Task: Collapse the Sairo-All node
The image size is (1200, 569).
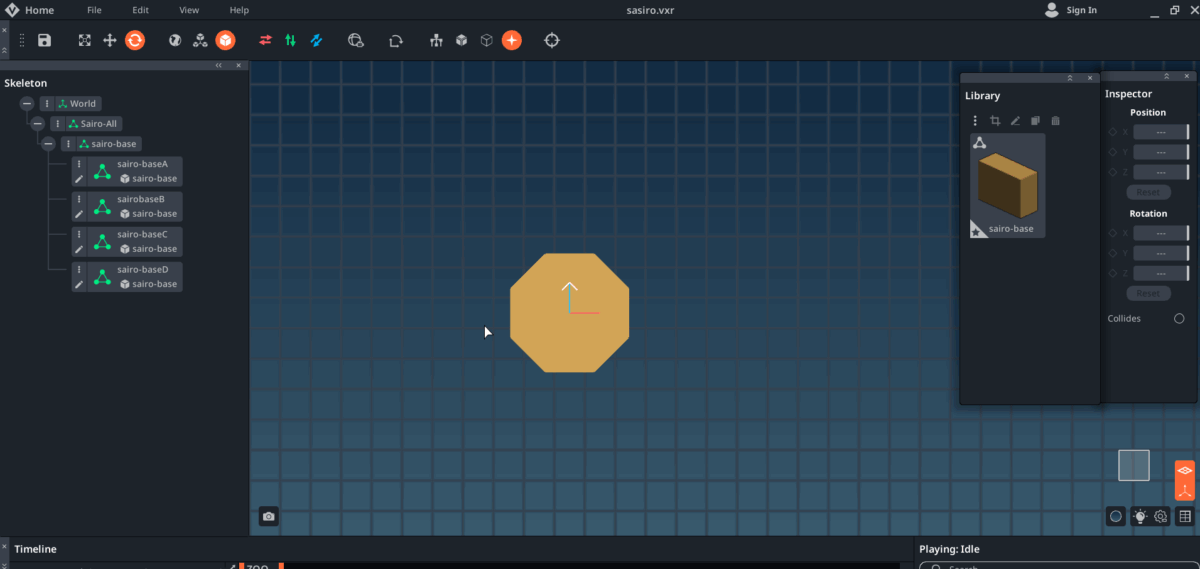Action: pyautogui.click(x=38, y=124)
